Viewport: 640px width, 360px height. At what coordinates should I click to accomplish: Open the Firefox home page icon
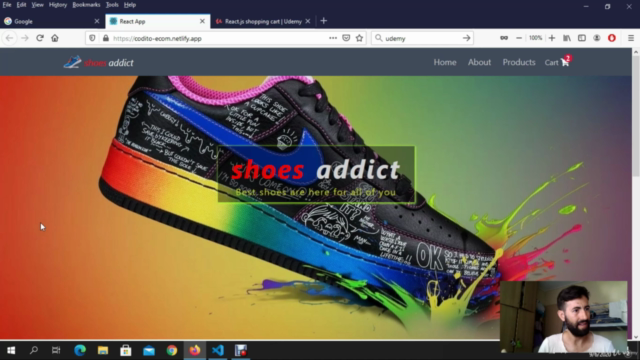coord(55,38)
